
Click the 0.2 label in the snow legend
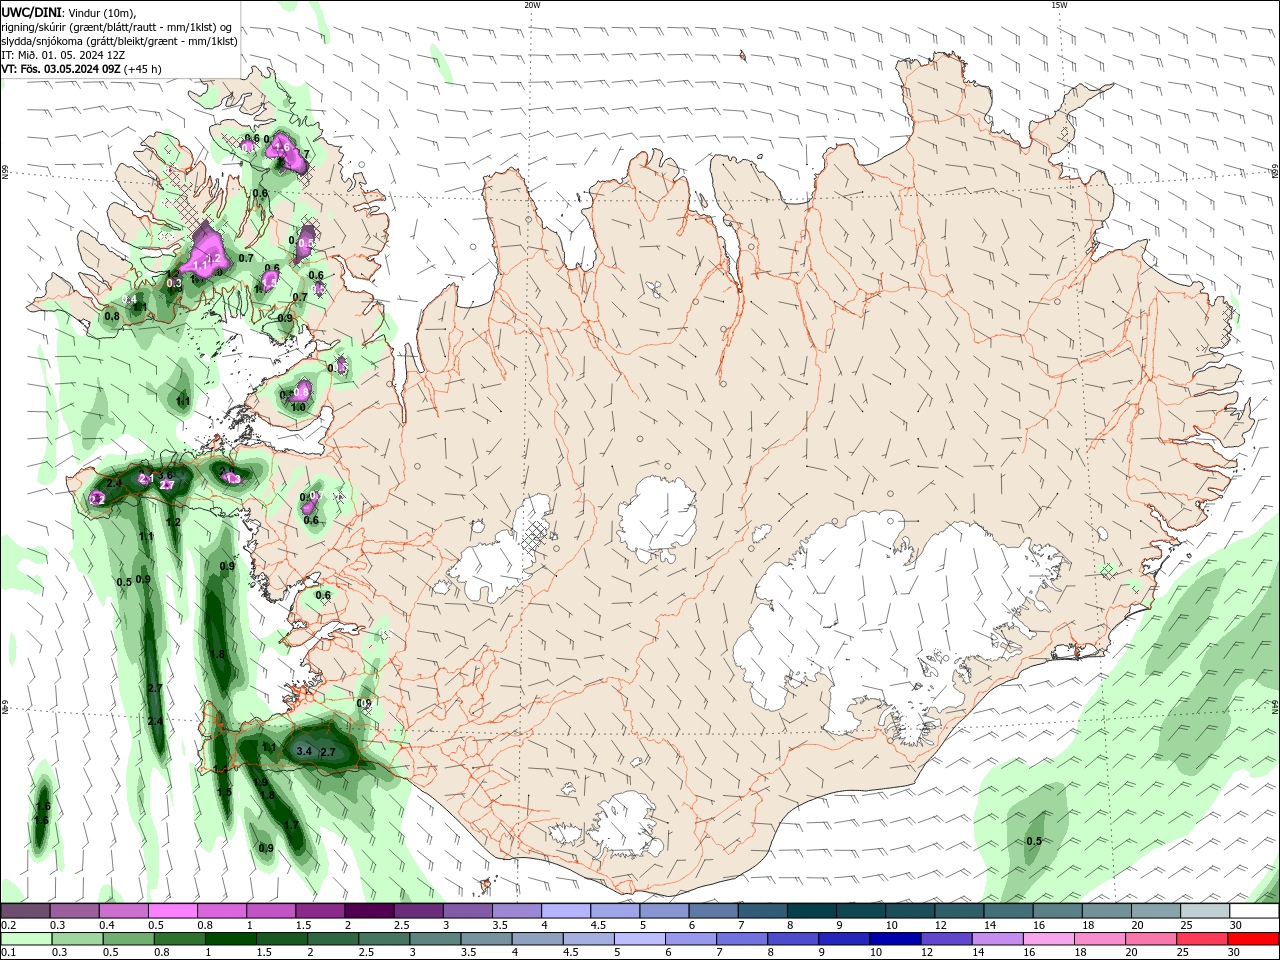coord(8,925)
